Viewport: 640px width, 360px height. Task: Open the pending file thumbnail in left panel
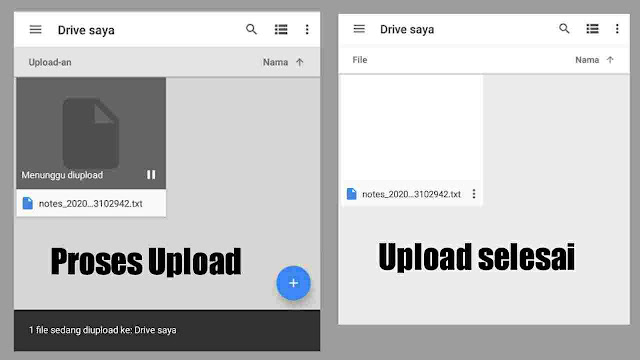pyautogui.click(x=91, y=133)
